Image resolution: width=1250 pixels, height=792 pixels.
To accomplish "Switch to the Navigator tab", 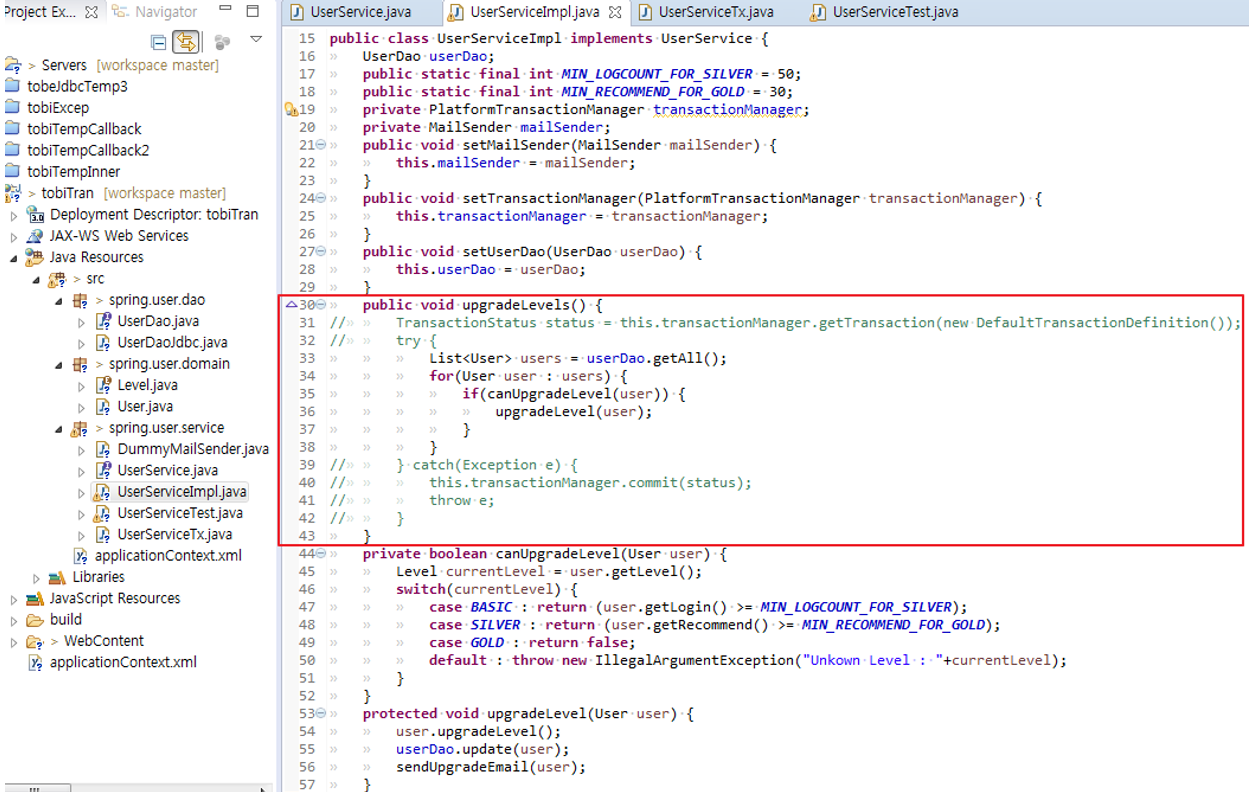I will pos(156,12).
